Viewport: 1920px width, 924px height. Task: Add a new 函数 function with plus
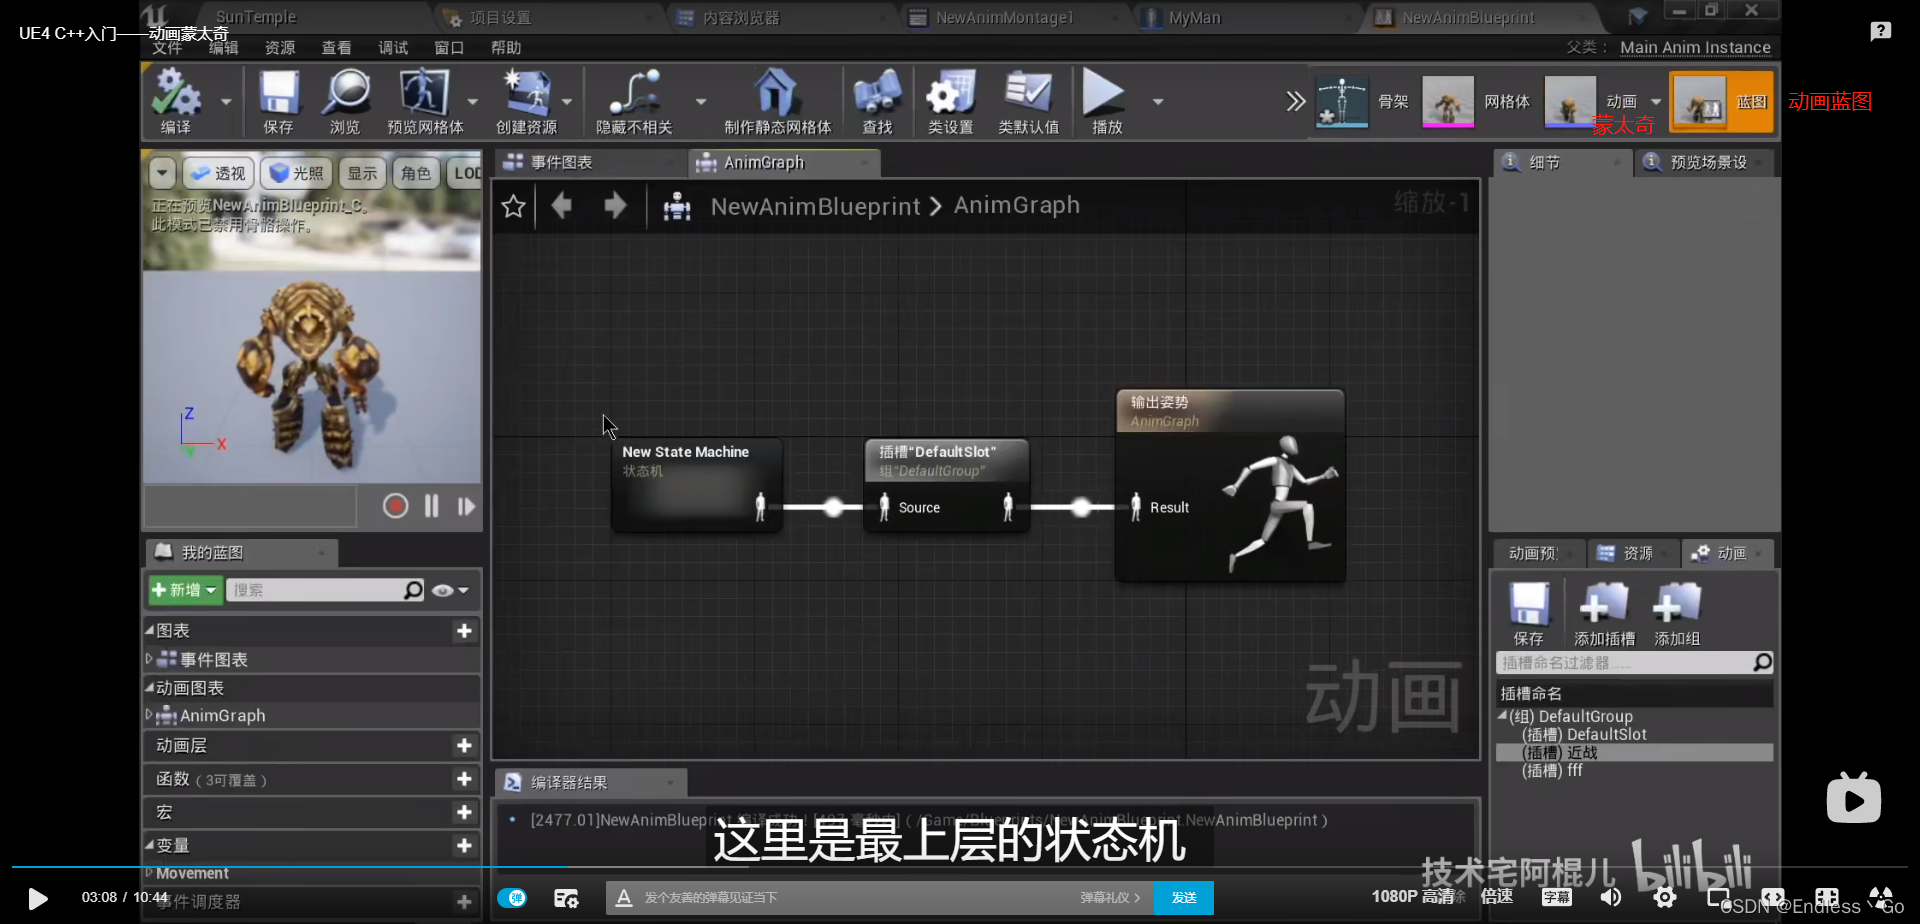(x=464, y=779)
